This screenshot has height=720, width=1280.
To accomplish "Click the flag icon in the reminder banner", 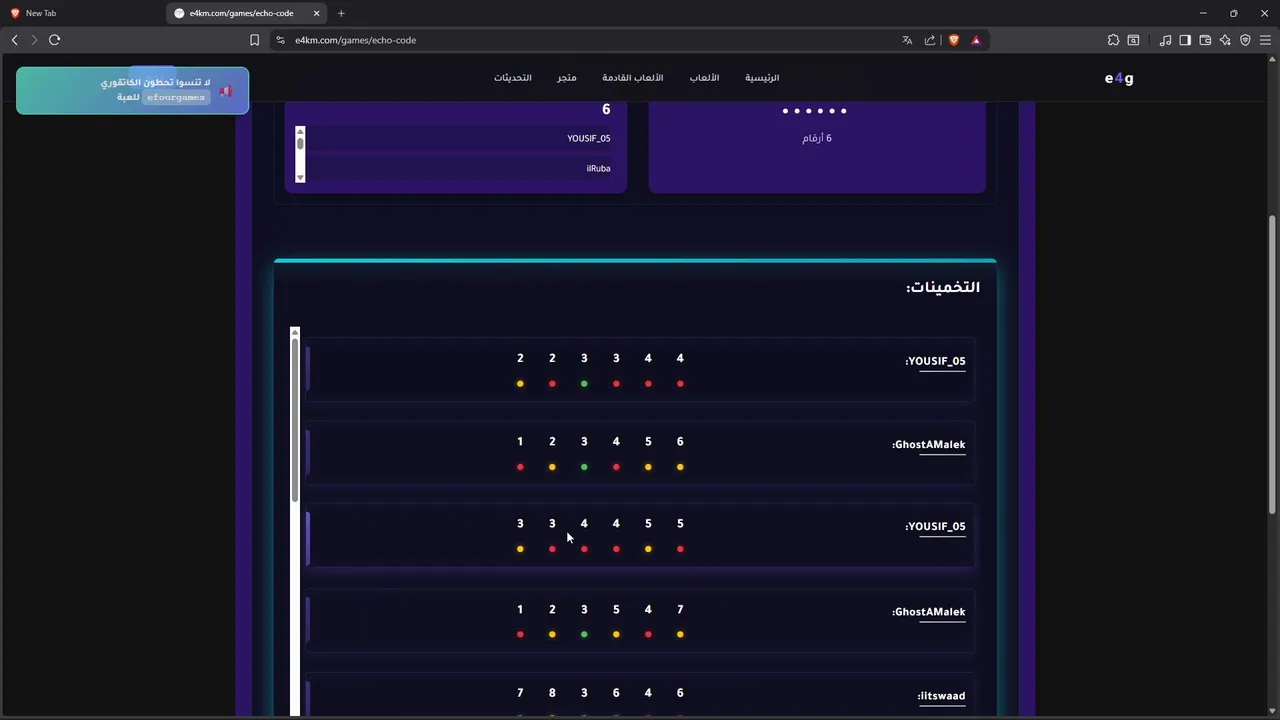I will click(x=226, y=91).
